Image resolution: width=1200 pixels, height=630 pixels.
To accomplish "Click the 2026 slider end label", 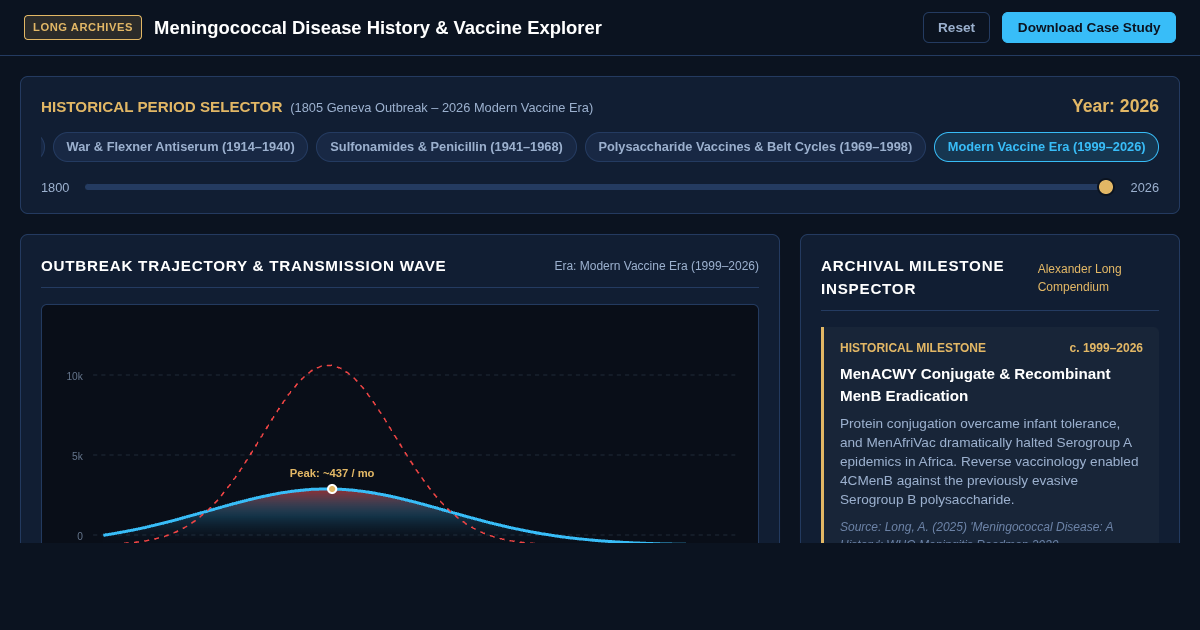I will click(x=1144, y=187).
